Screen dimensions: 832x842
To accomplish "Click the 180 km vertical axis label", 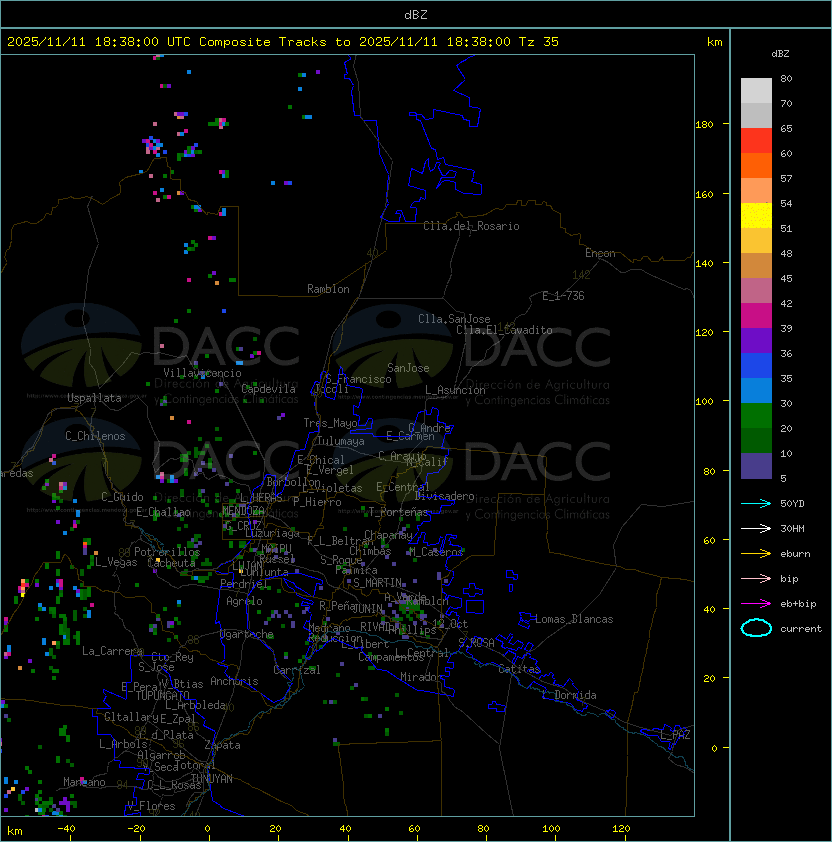I will [x=704, y=125].
